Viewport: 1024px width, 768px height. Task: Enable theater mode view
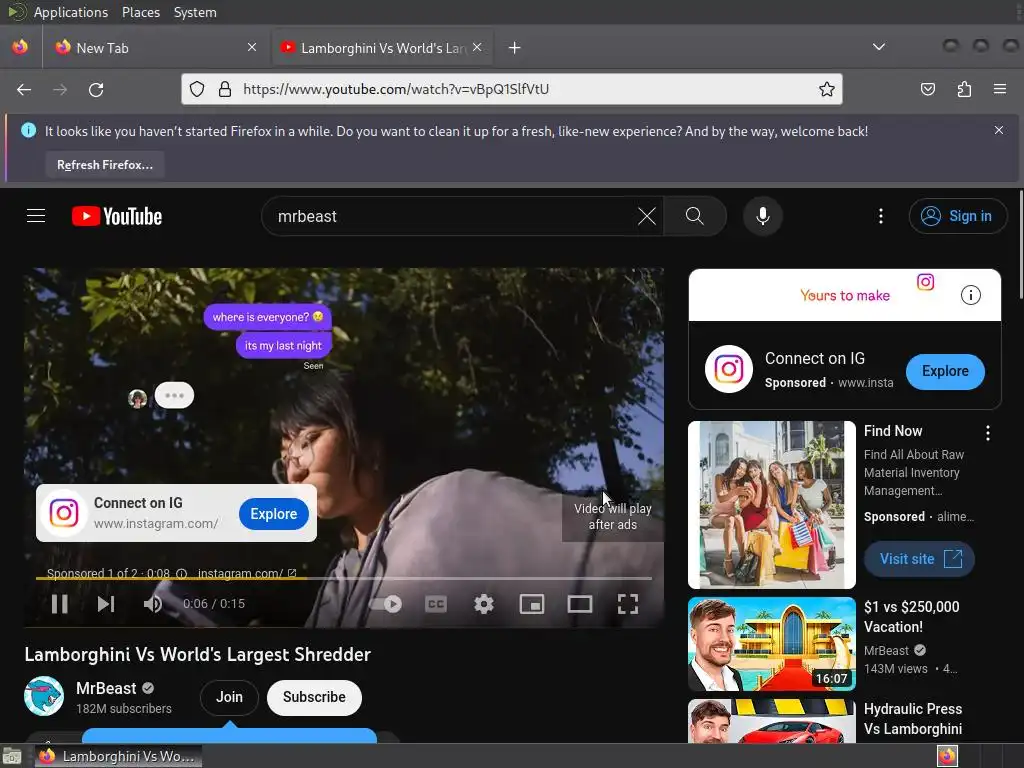[579, 604]
